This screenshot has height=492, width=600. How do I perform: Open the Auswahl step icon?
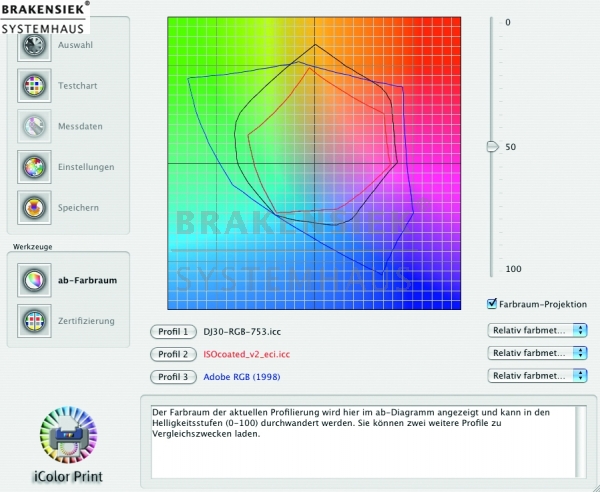pyautogui.click(x=34, y=45)
